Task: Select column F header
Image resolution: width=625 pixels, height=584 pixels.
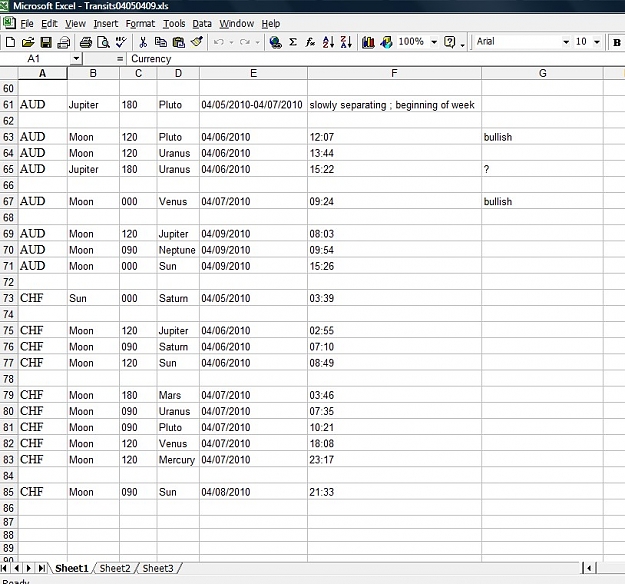Action: point(394,73)
